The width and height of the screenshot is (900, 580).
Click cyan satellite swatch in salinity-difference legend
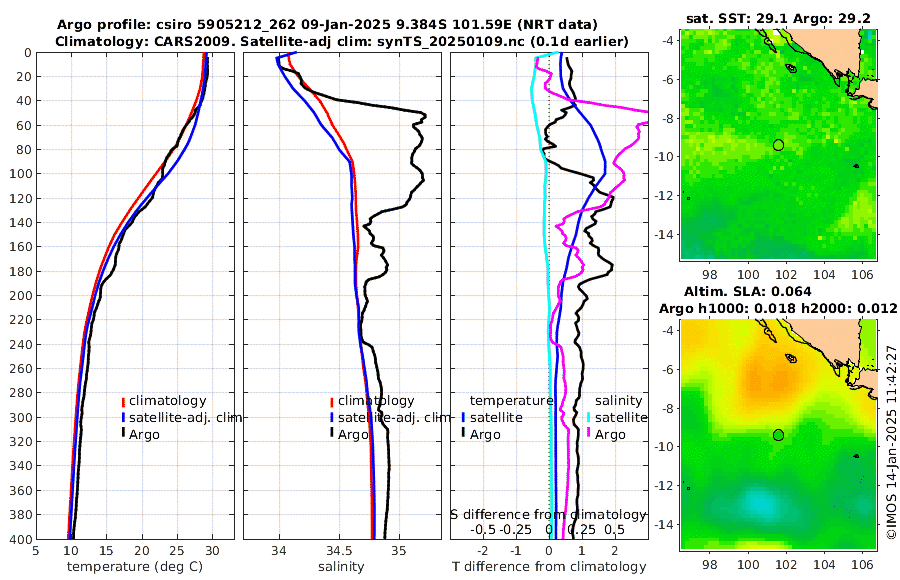pyautogui.click(x=589, y=417)
